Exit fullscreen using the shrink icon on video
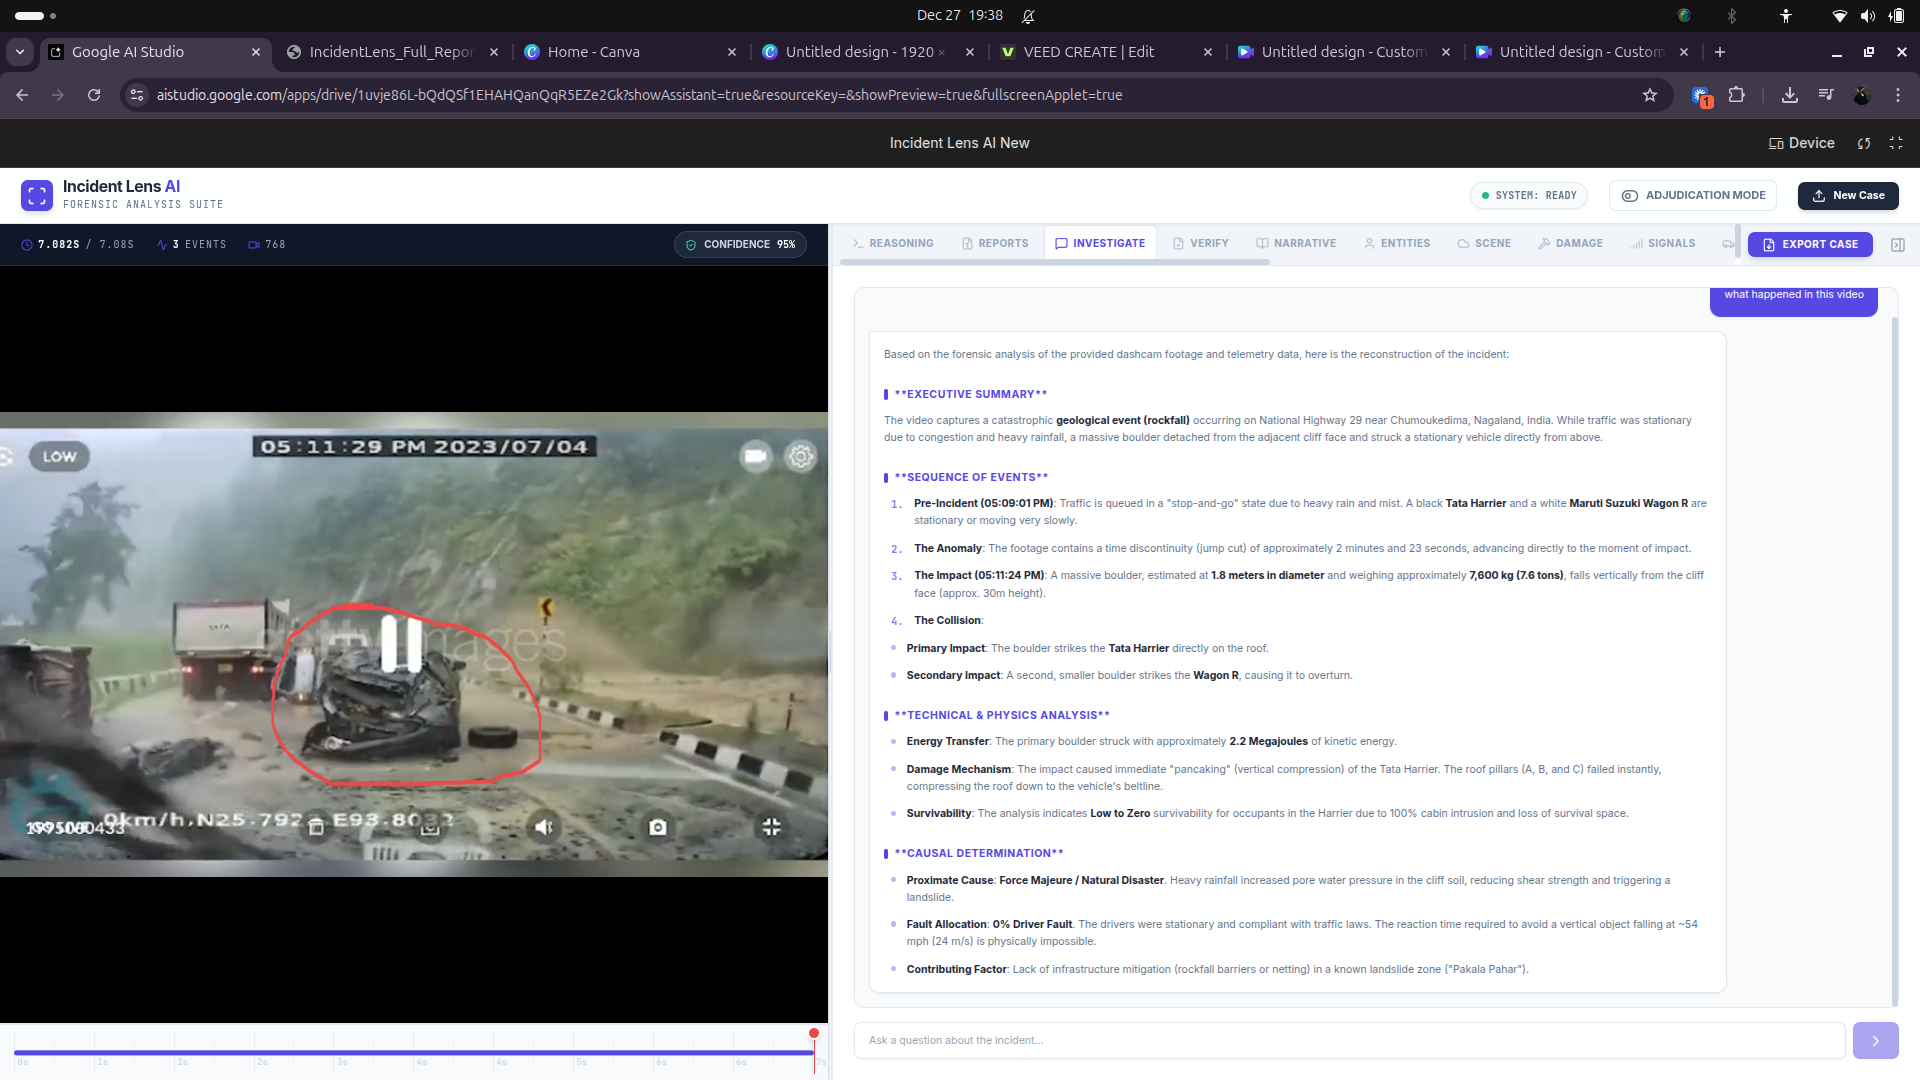1920x1080 pixels. click(x=771, y=827)
